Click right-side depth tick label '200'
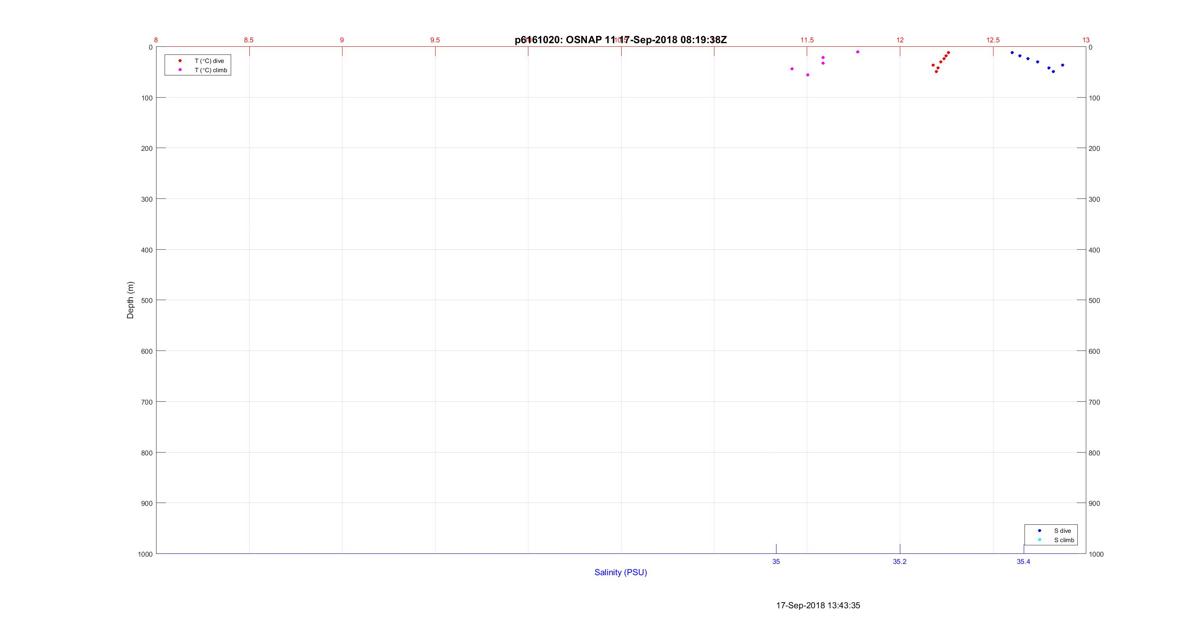Viewport: 1200px width, 622px height. tap(1095, 148)
